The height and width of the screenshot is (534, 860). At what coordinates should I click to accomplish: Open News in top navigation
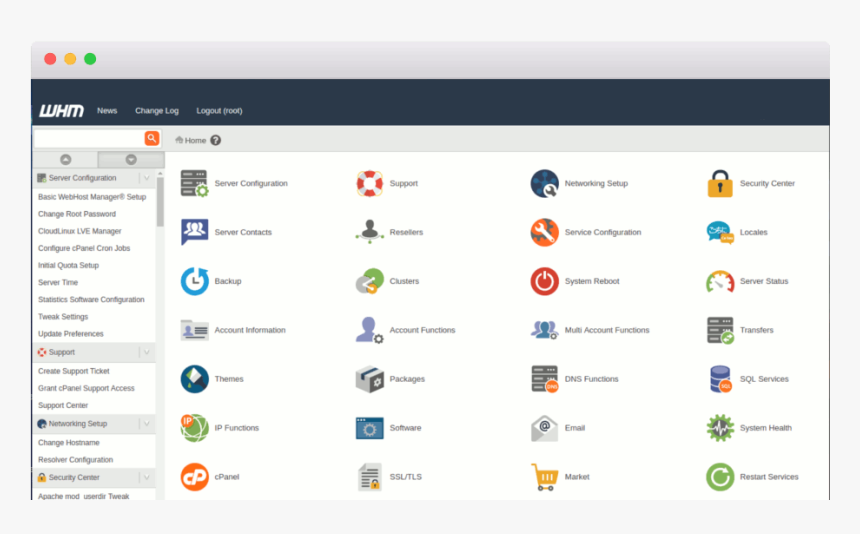107,111
